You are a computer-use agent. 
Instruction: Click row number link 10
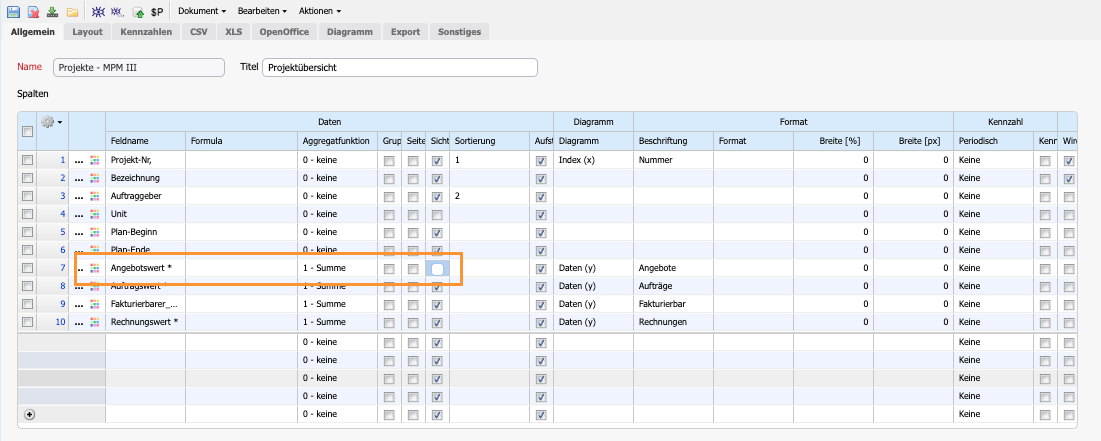(x=60, y=322)
